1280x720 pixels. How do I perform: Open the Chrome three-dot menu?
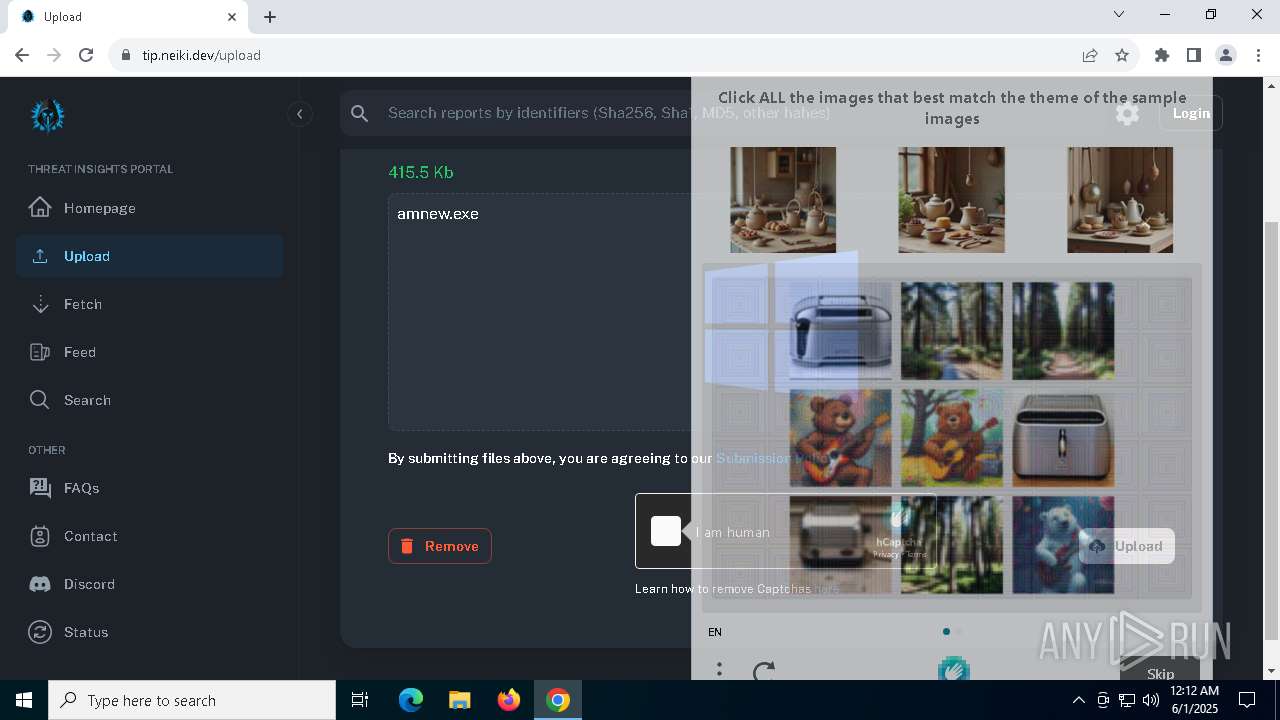tap(1258, 55)
